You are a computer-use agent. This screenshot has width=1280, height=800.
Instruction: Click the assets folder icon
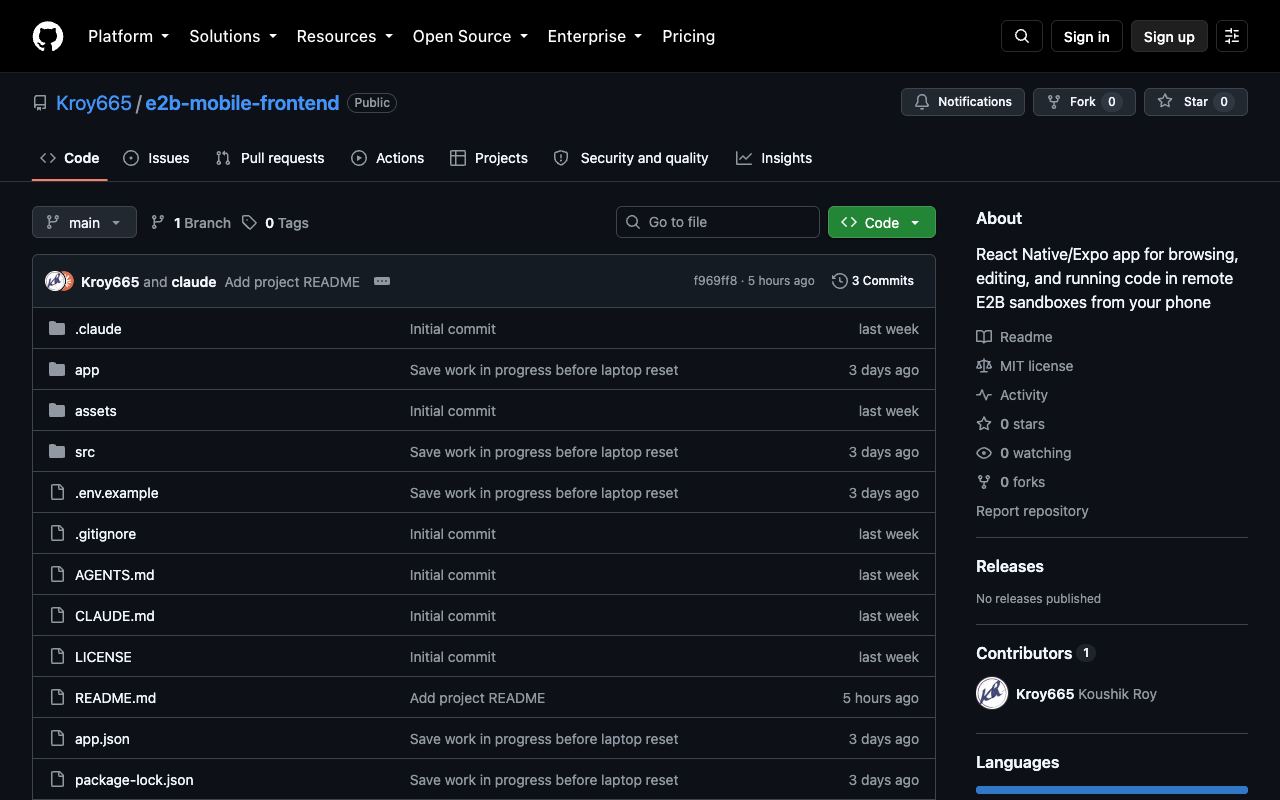click(57, 411)
